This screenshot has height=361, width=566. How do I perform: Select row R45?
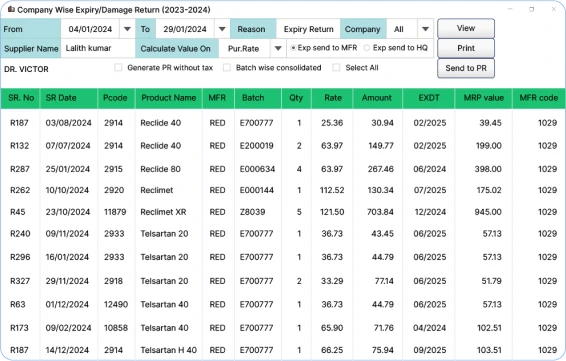pos(283,212)
